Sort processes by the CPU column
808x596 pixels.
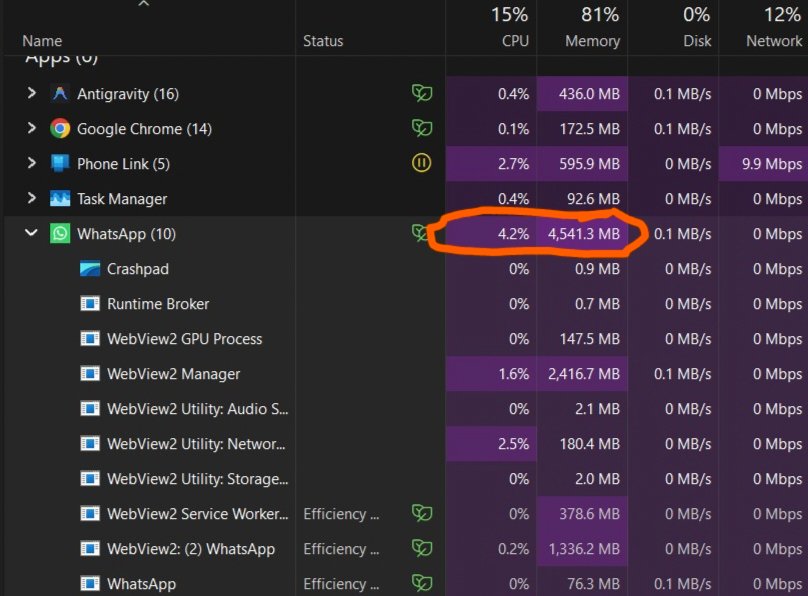[515, 41]
